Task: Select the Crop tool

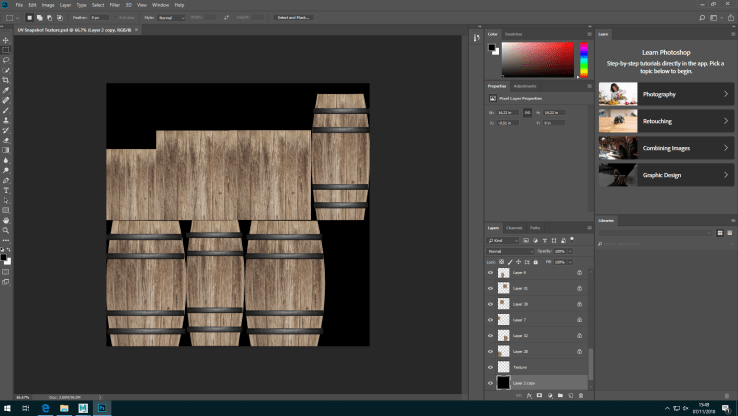Action: [6, 80]
